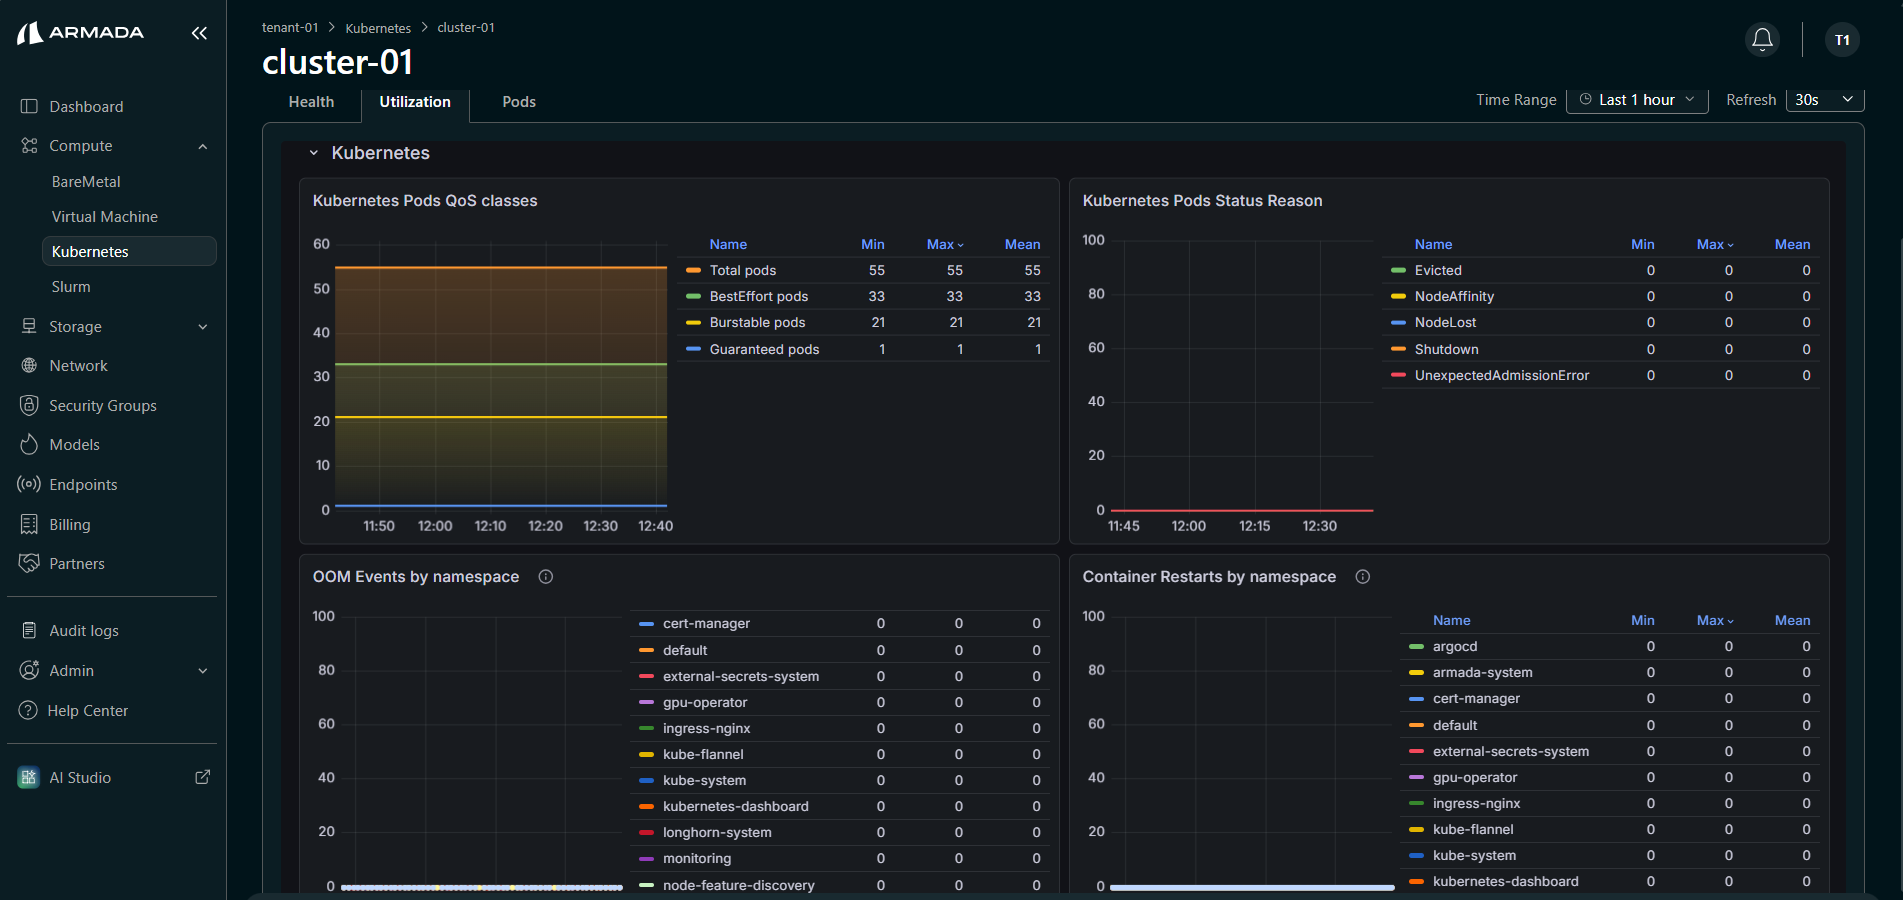This screenshot has width=1903, height=900.
Task: Click the Dashboard sidebar icon
Action: [x=29, y=107]
